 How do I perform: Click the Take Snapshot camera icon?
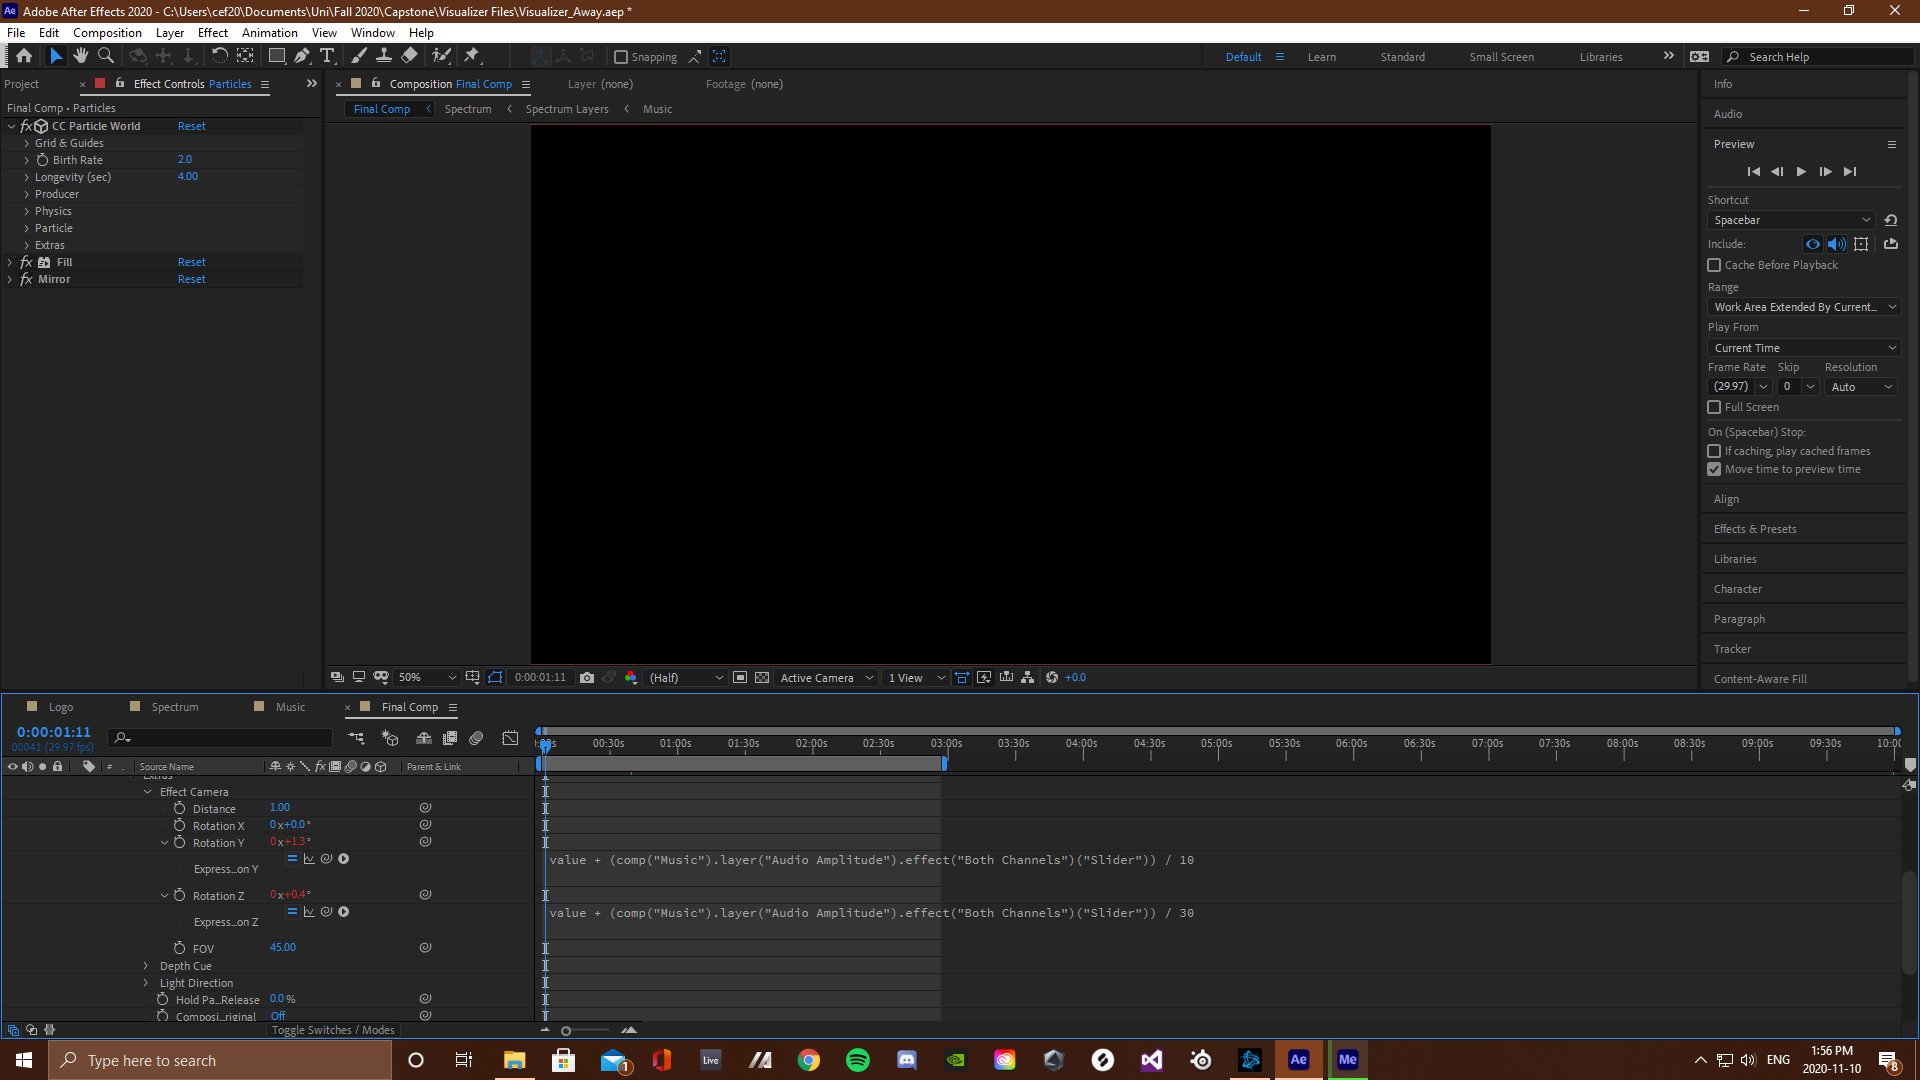pyautogui.click(x=587, y=678)
